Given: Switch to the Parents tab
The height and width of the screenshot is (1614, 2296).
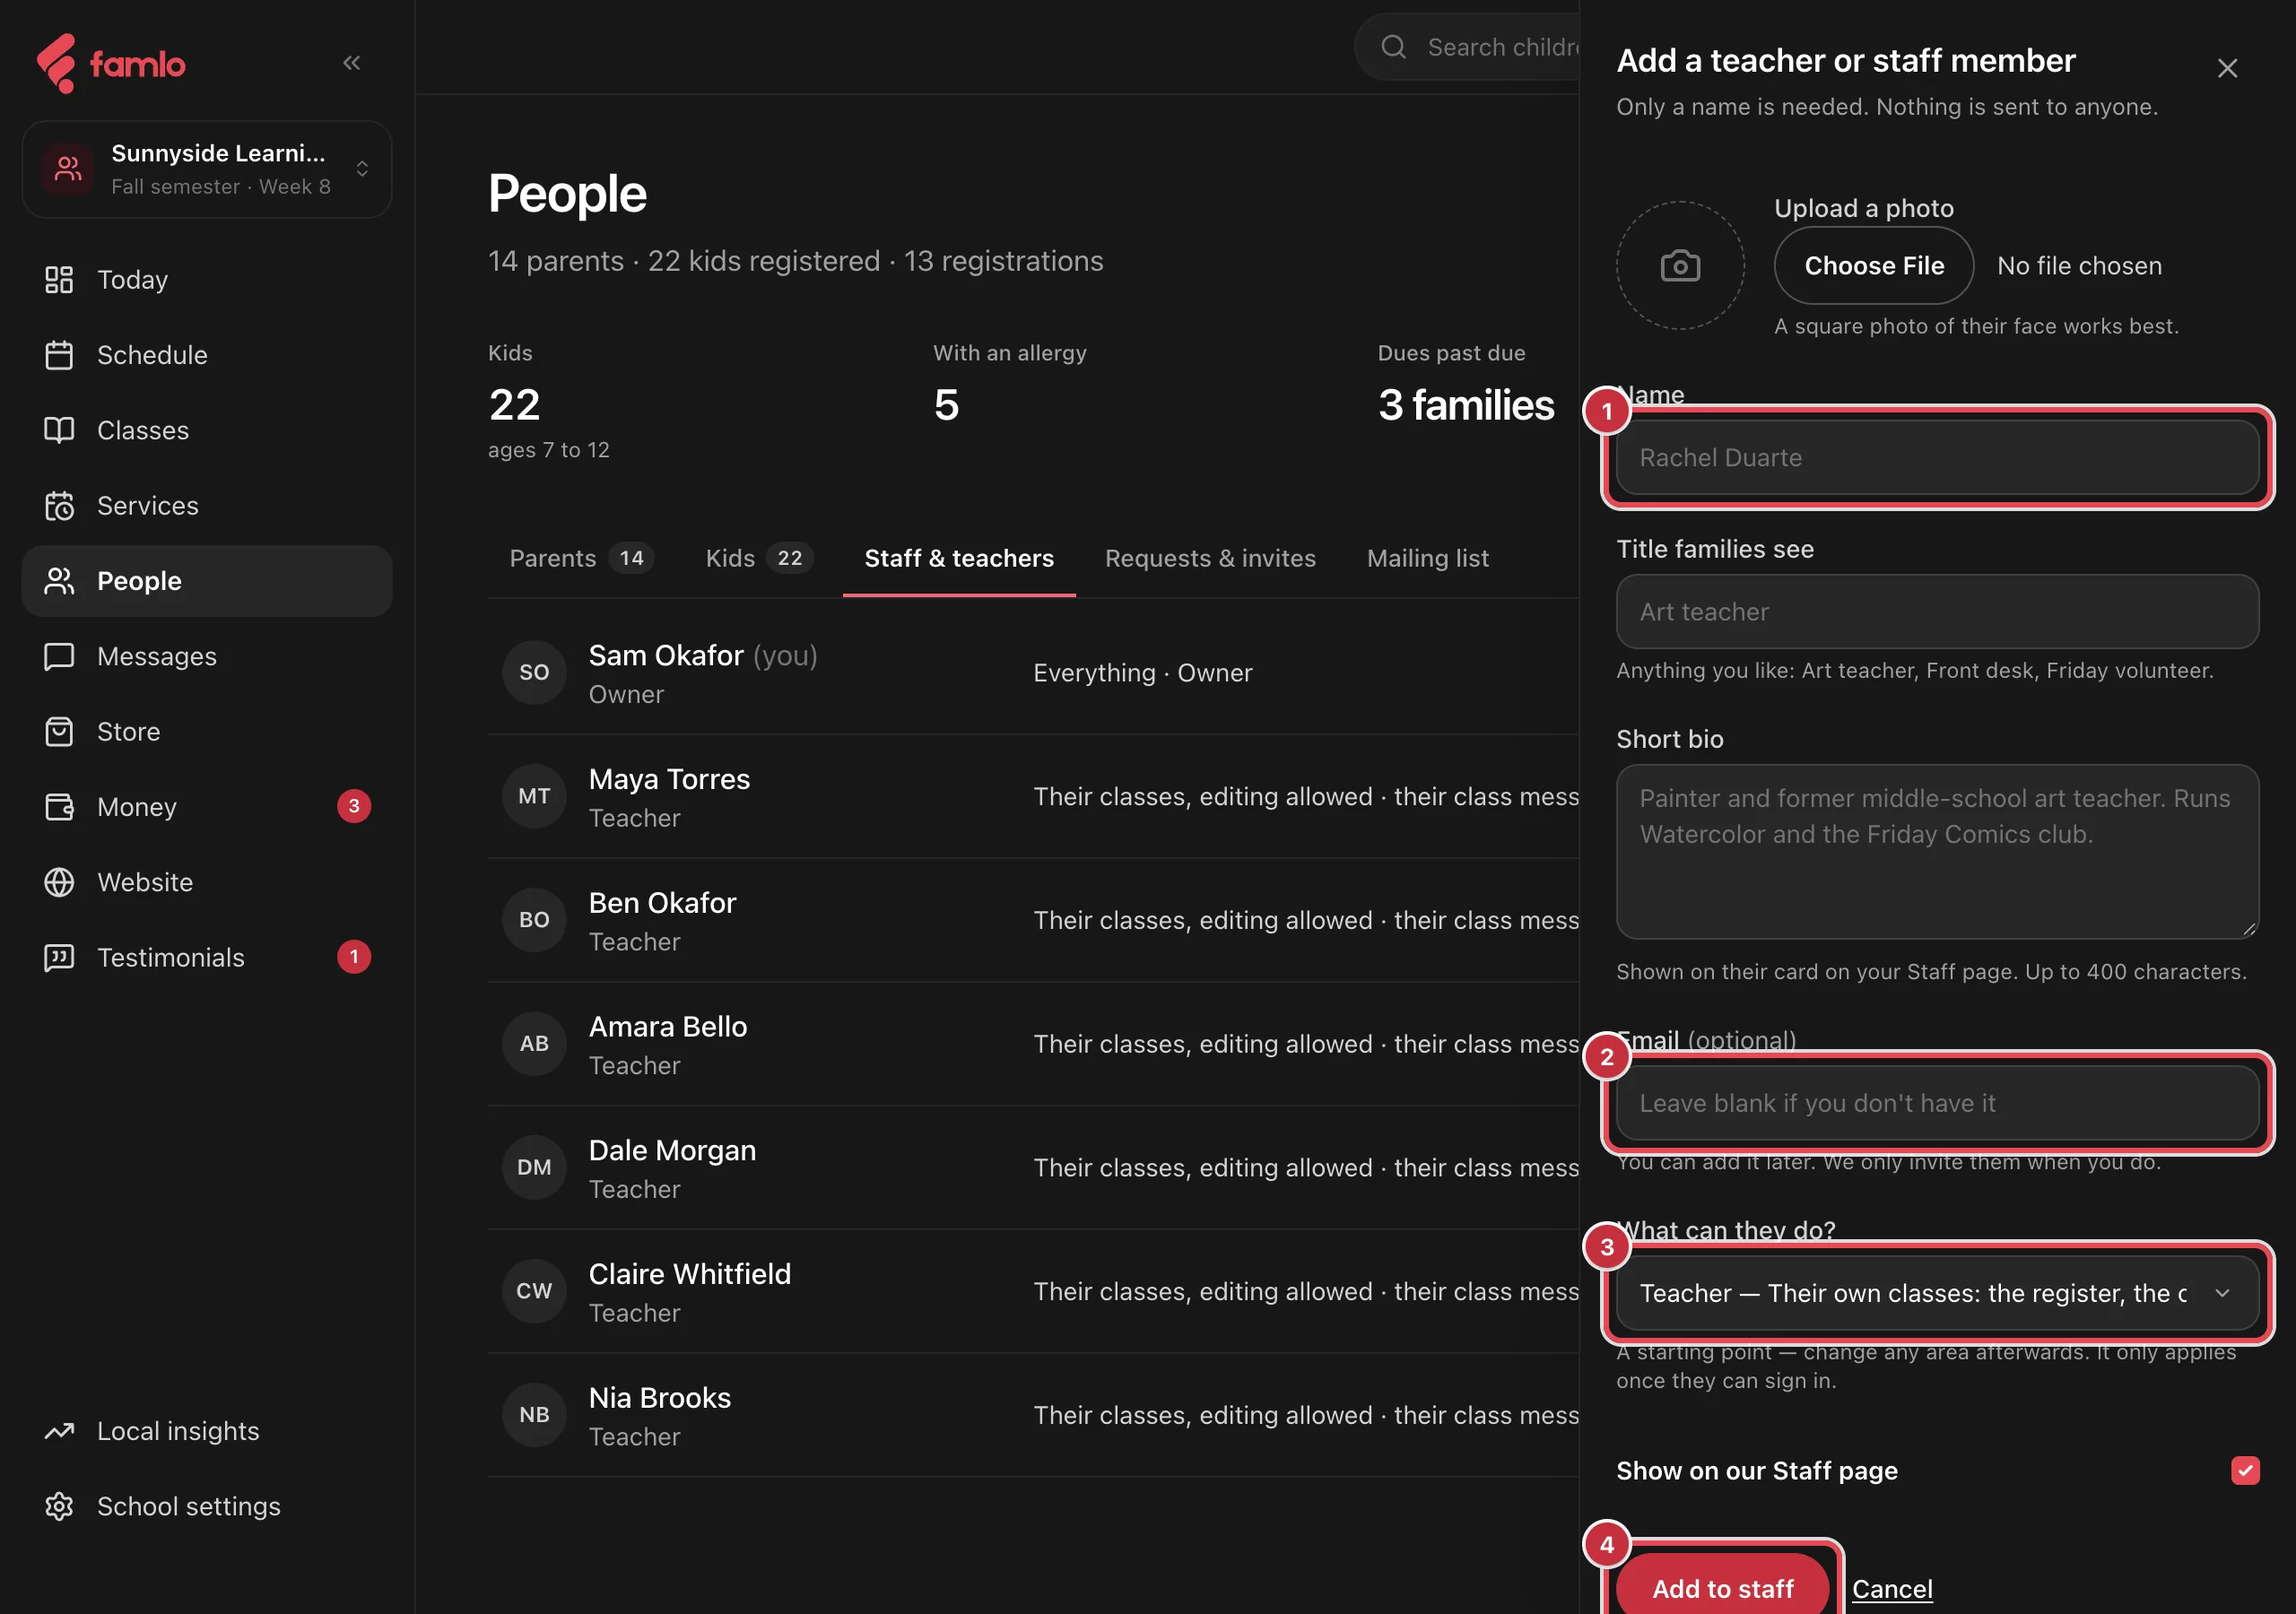Looking at the screenshot, I should (581, 558).
